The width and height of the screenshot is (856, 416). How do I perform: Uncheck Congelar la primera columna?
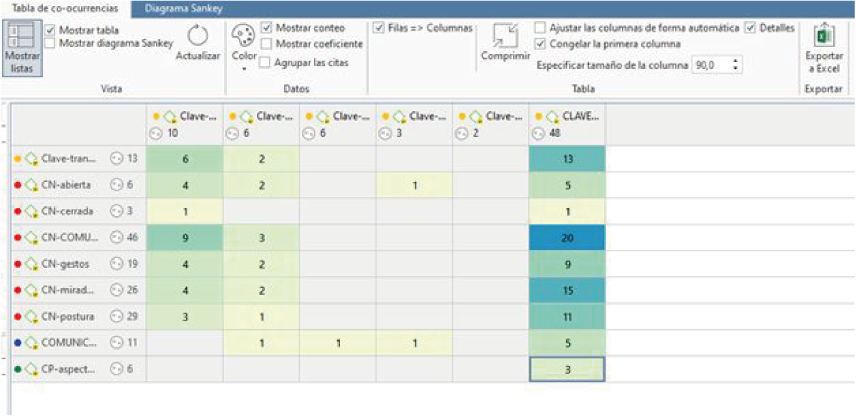click(x=540, y=44)
